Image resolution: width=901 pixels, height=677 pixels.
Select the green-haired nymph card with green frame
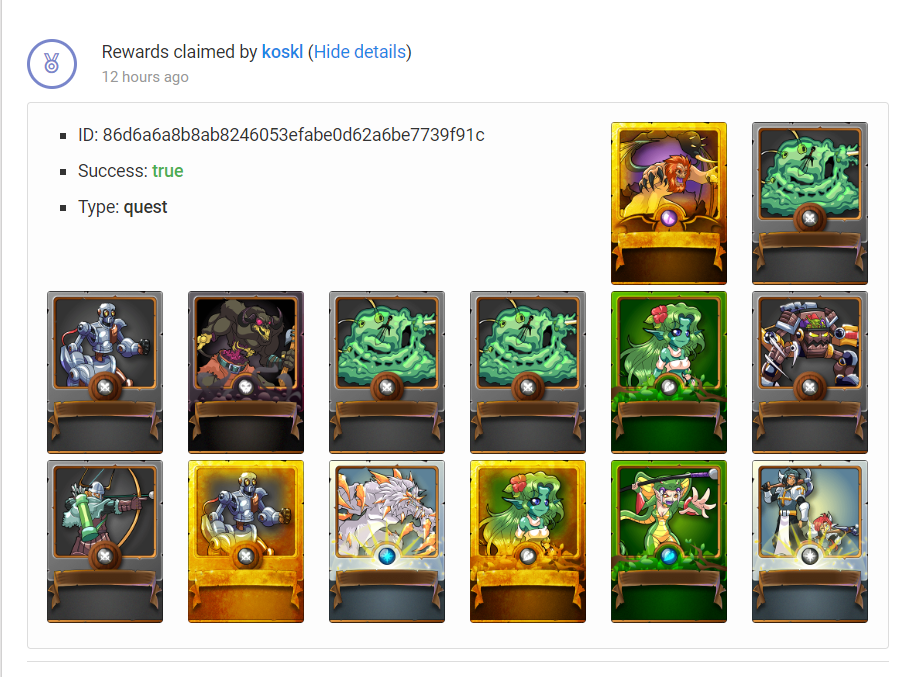(669, 372)
